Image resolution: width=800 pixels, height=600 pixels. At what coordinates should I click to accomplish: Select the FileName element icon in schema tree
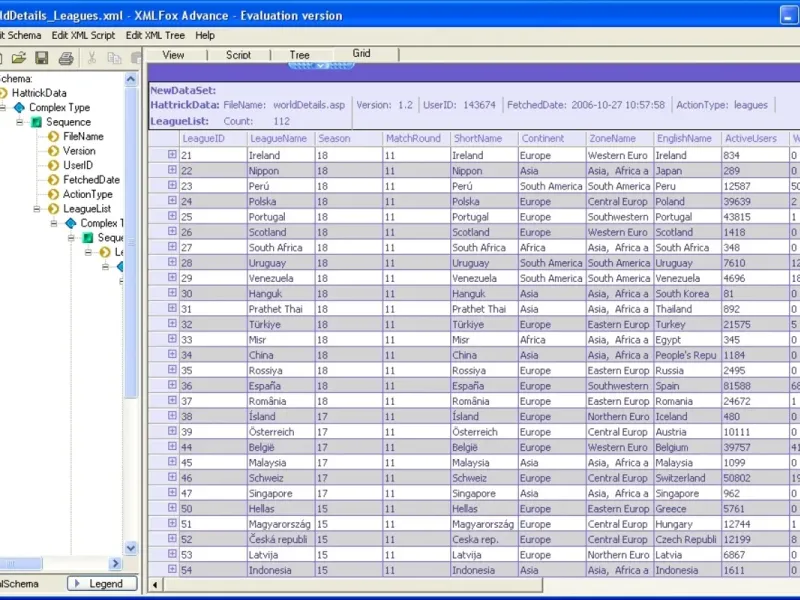click(x=54, y=136)
